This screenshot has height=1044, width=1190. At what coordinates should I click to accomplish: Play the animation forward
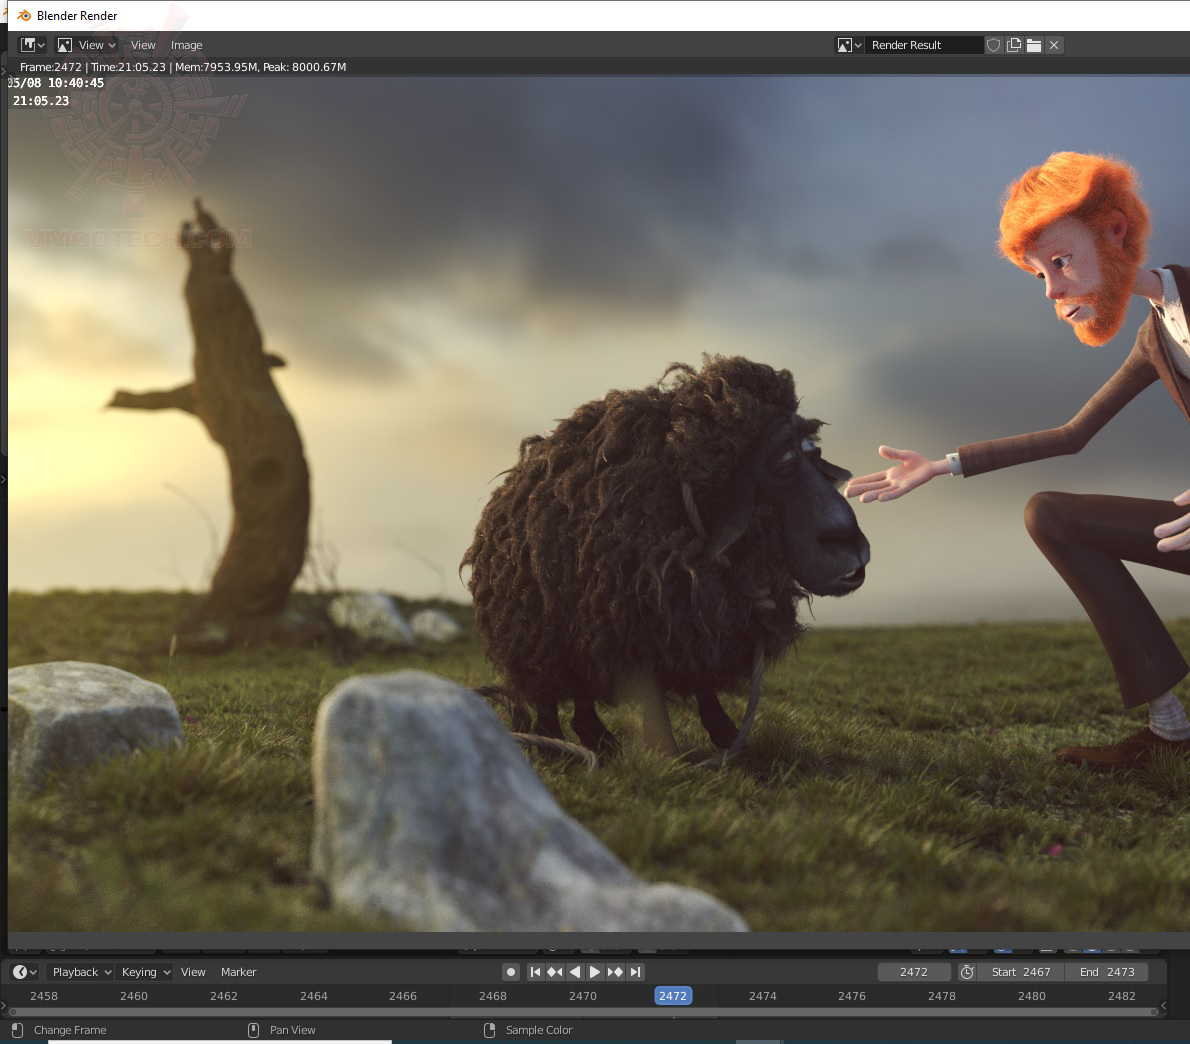[595, 972]
